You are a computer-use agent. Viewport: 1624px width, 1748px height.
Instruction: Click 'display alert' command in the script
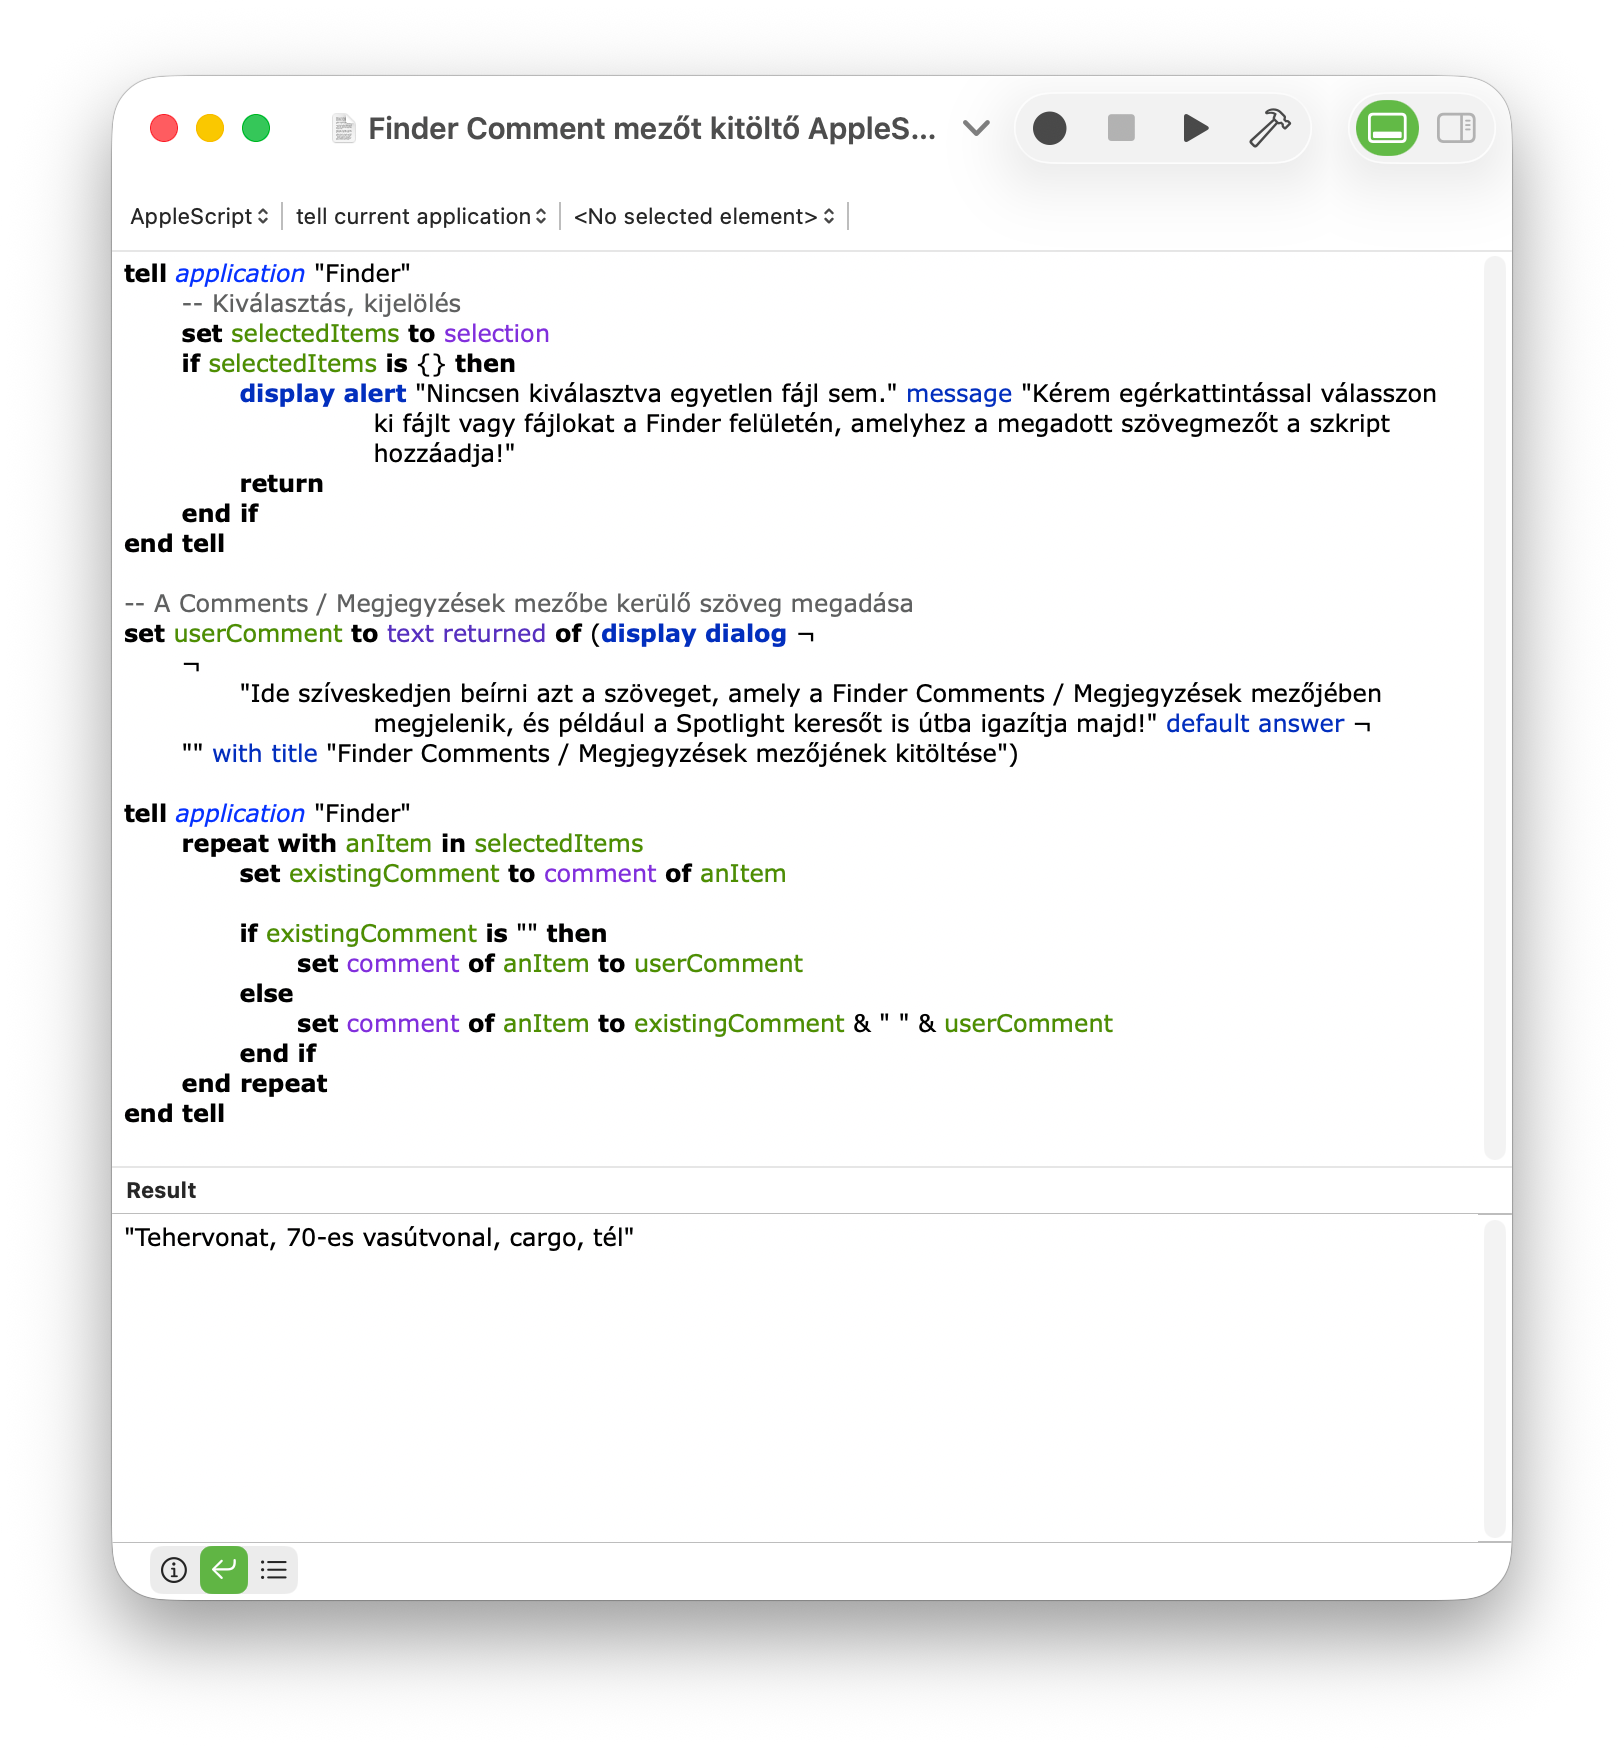coord(322,394)
